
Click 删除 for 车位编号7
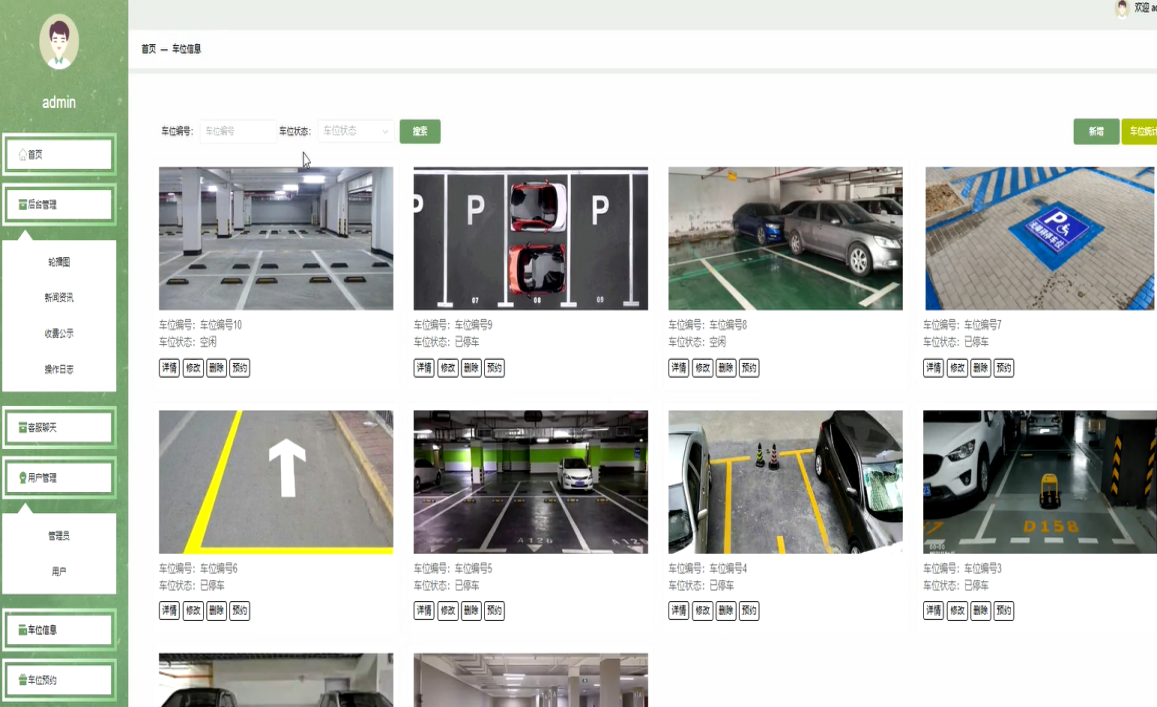coord(980,368)
